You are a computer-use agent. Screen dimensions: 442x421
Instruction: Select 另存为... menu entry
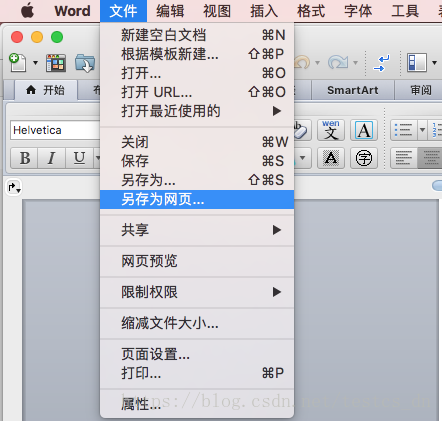[x=197, y=180]
